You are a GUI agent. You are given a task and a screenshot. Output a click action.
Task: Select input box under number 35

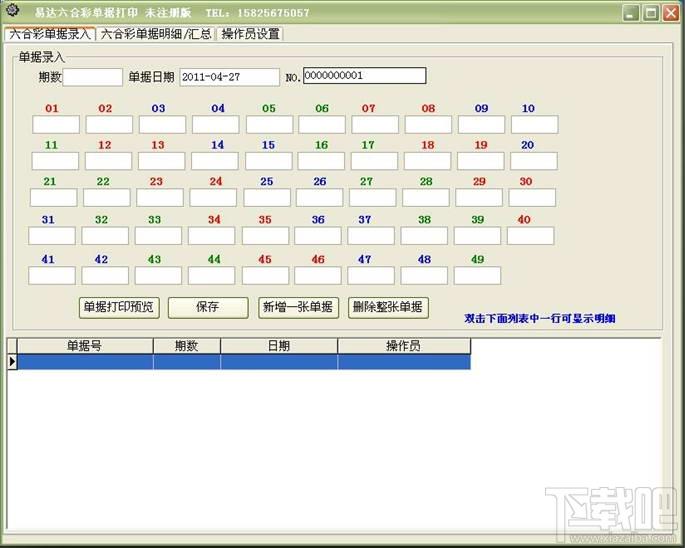click(x=265, y=236)
